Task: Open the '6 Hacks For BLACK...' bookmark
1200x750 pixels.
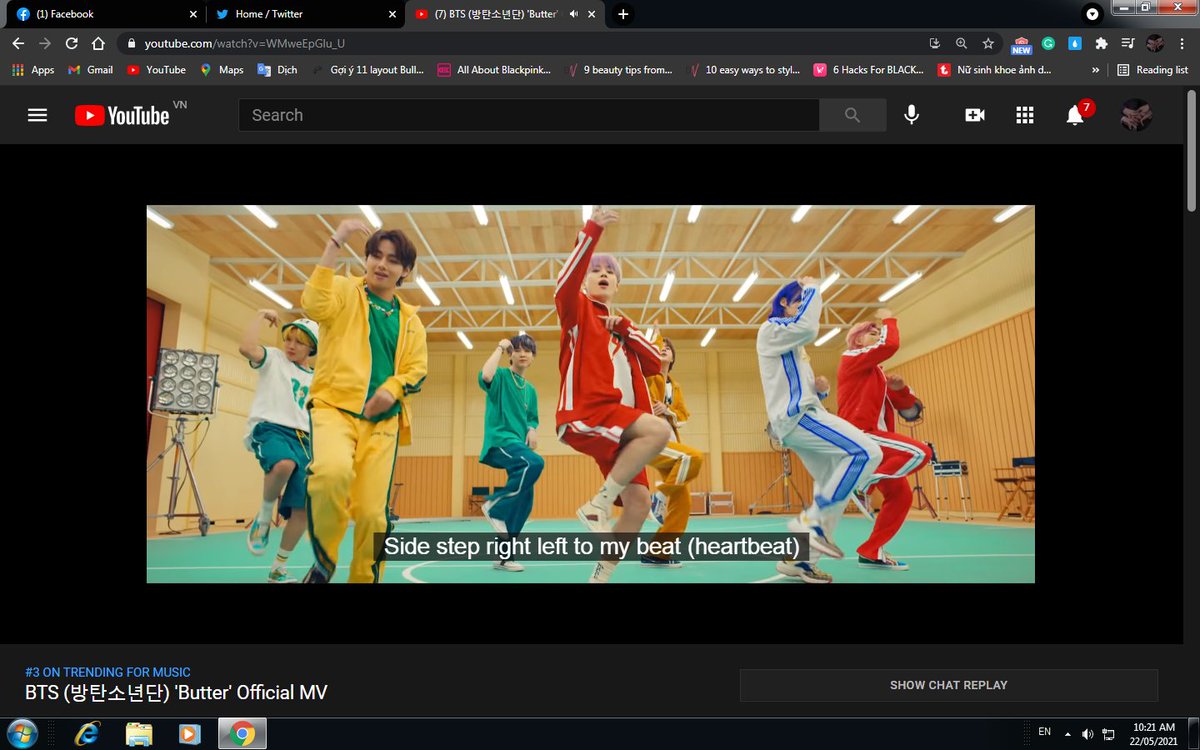Action: pyautogui.click(x=868, y=70)
